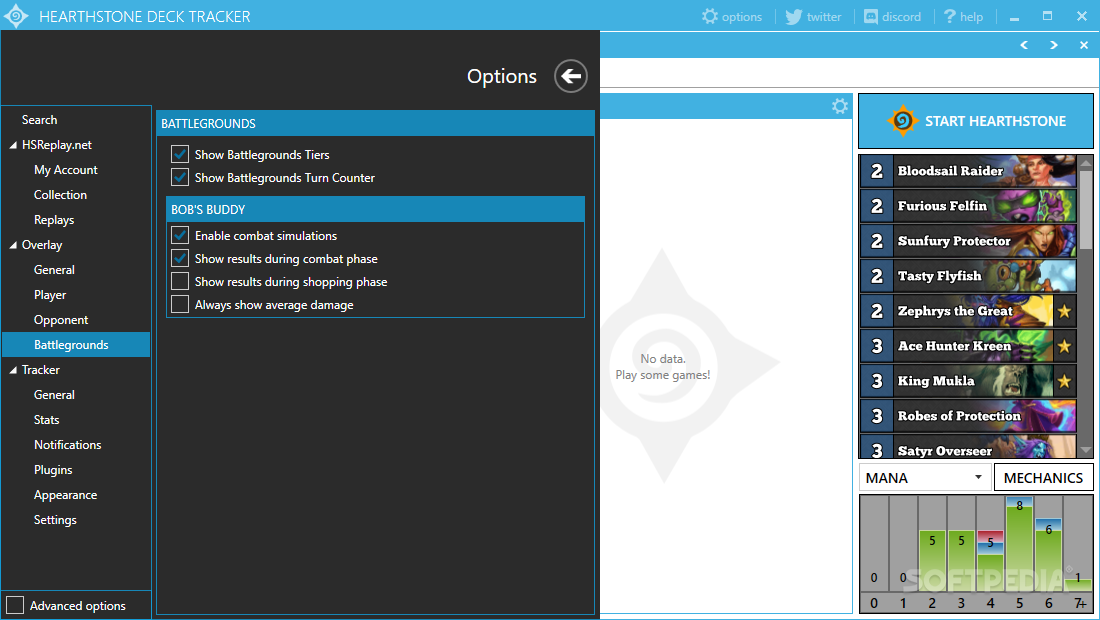Click the legendary star on Zephrys the Great
Viewport: 1100px width, 620px height.
[1064, 311]
